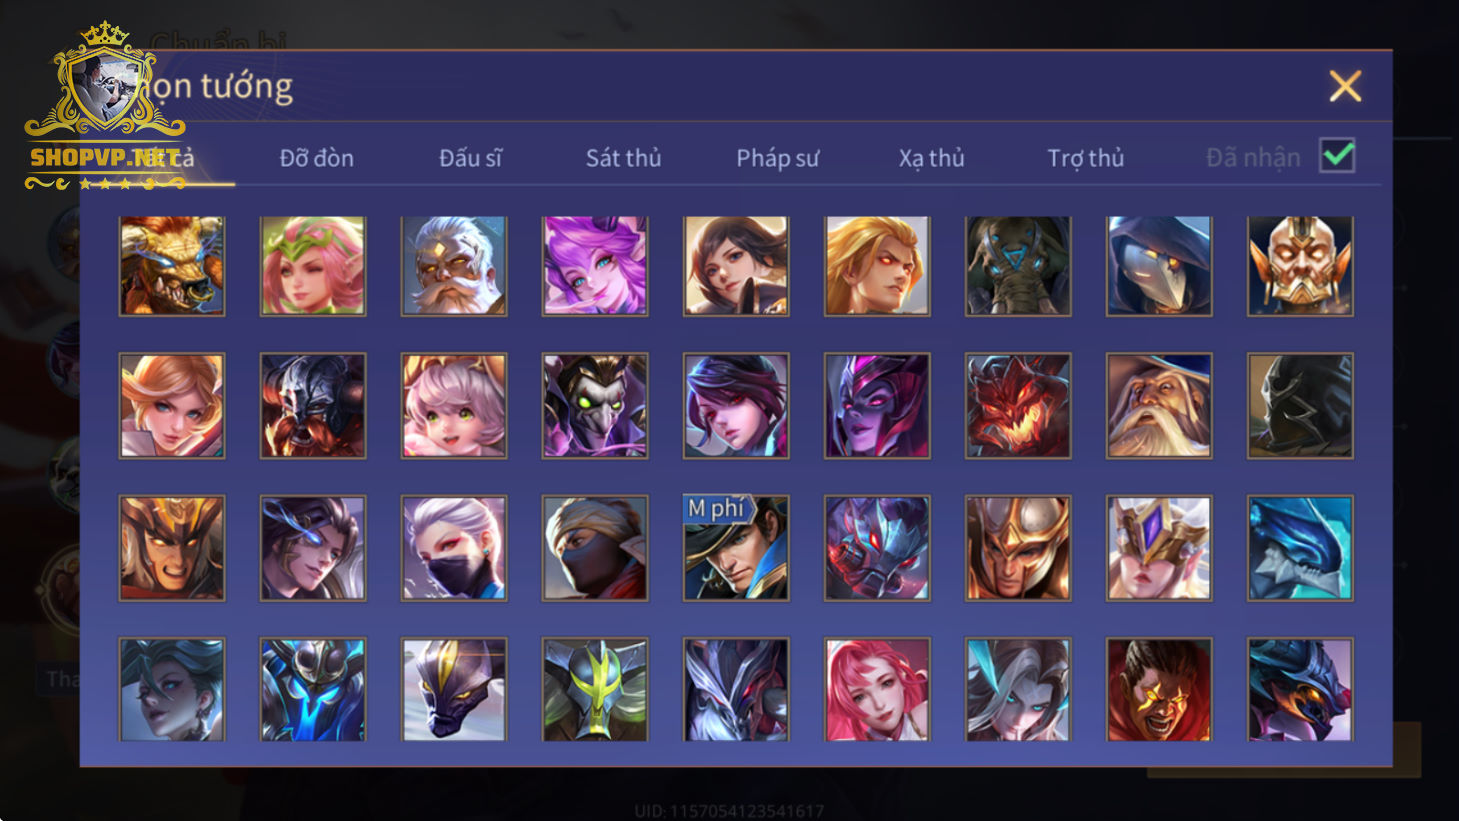Toggle the 'Đã nhận' checkbox

1337,156
